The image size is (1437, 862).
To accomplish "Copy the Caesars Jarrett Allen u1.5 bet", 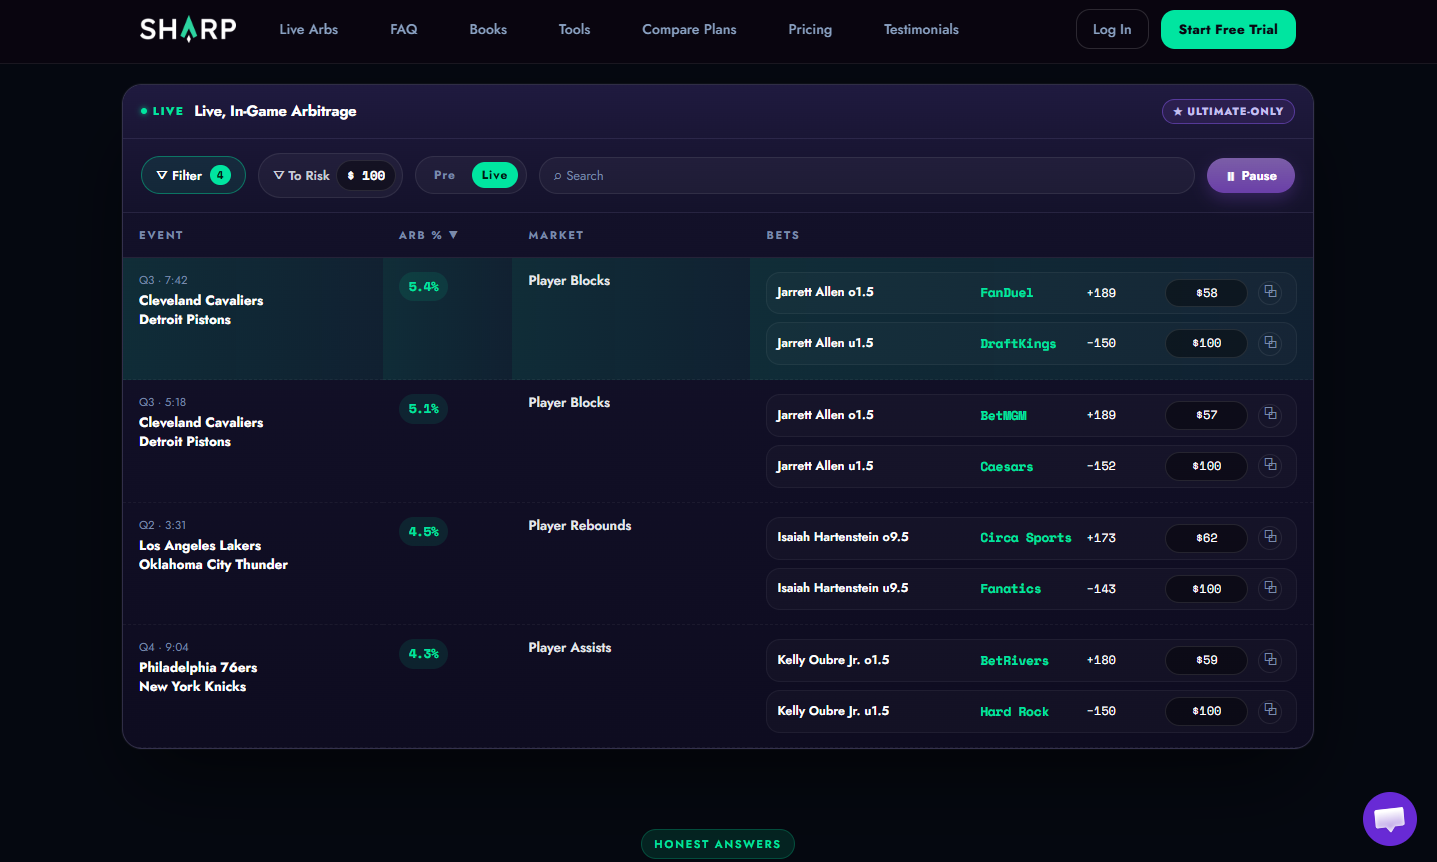I will point(1270,465).
